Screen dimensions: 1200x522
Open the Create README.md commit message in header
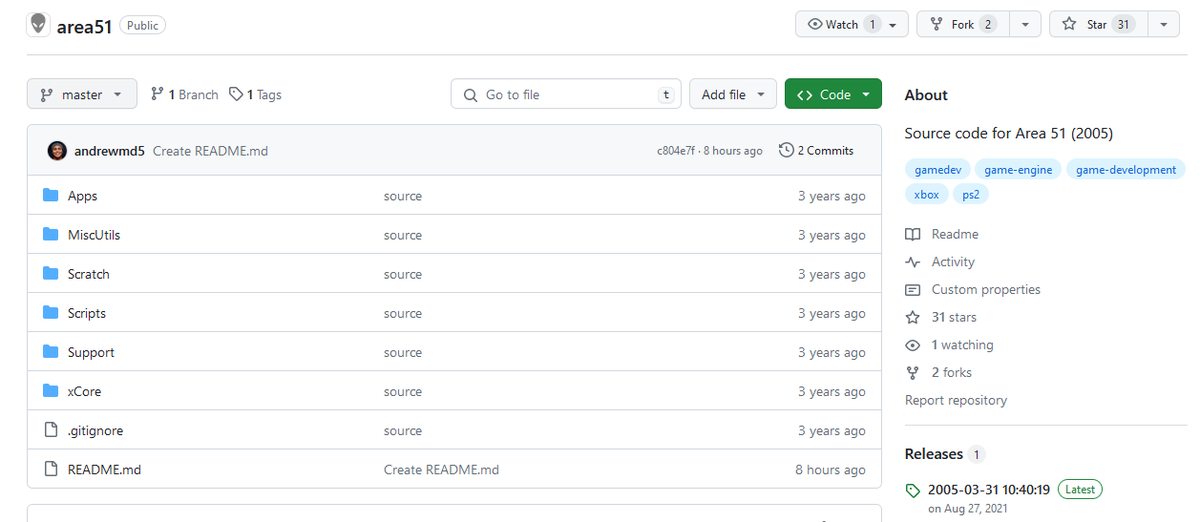(x=210, y=151)
